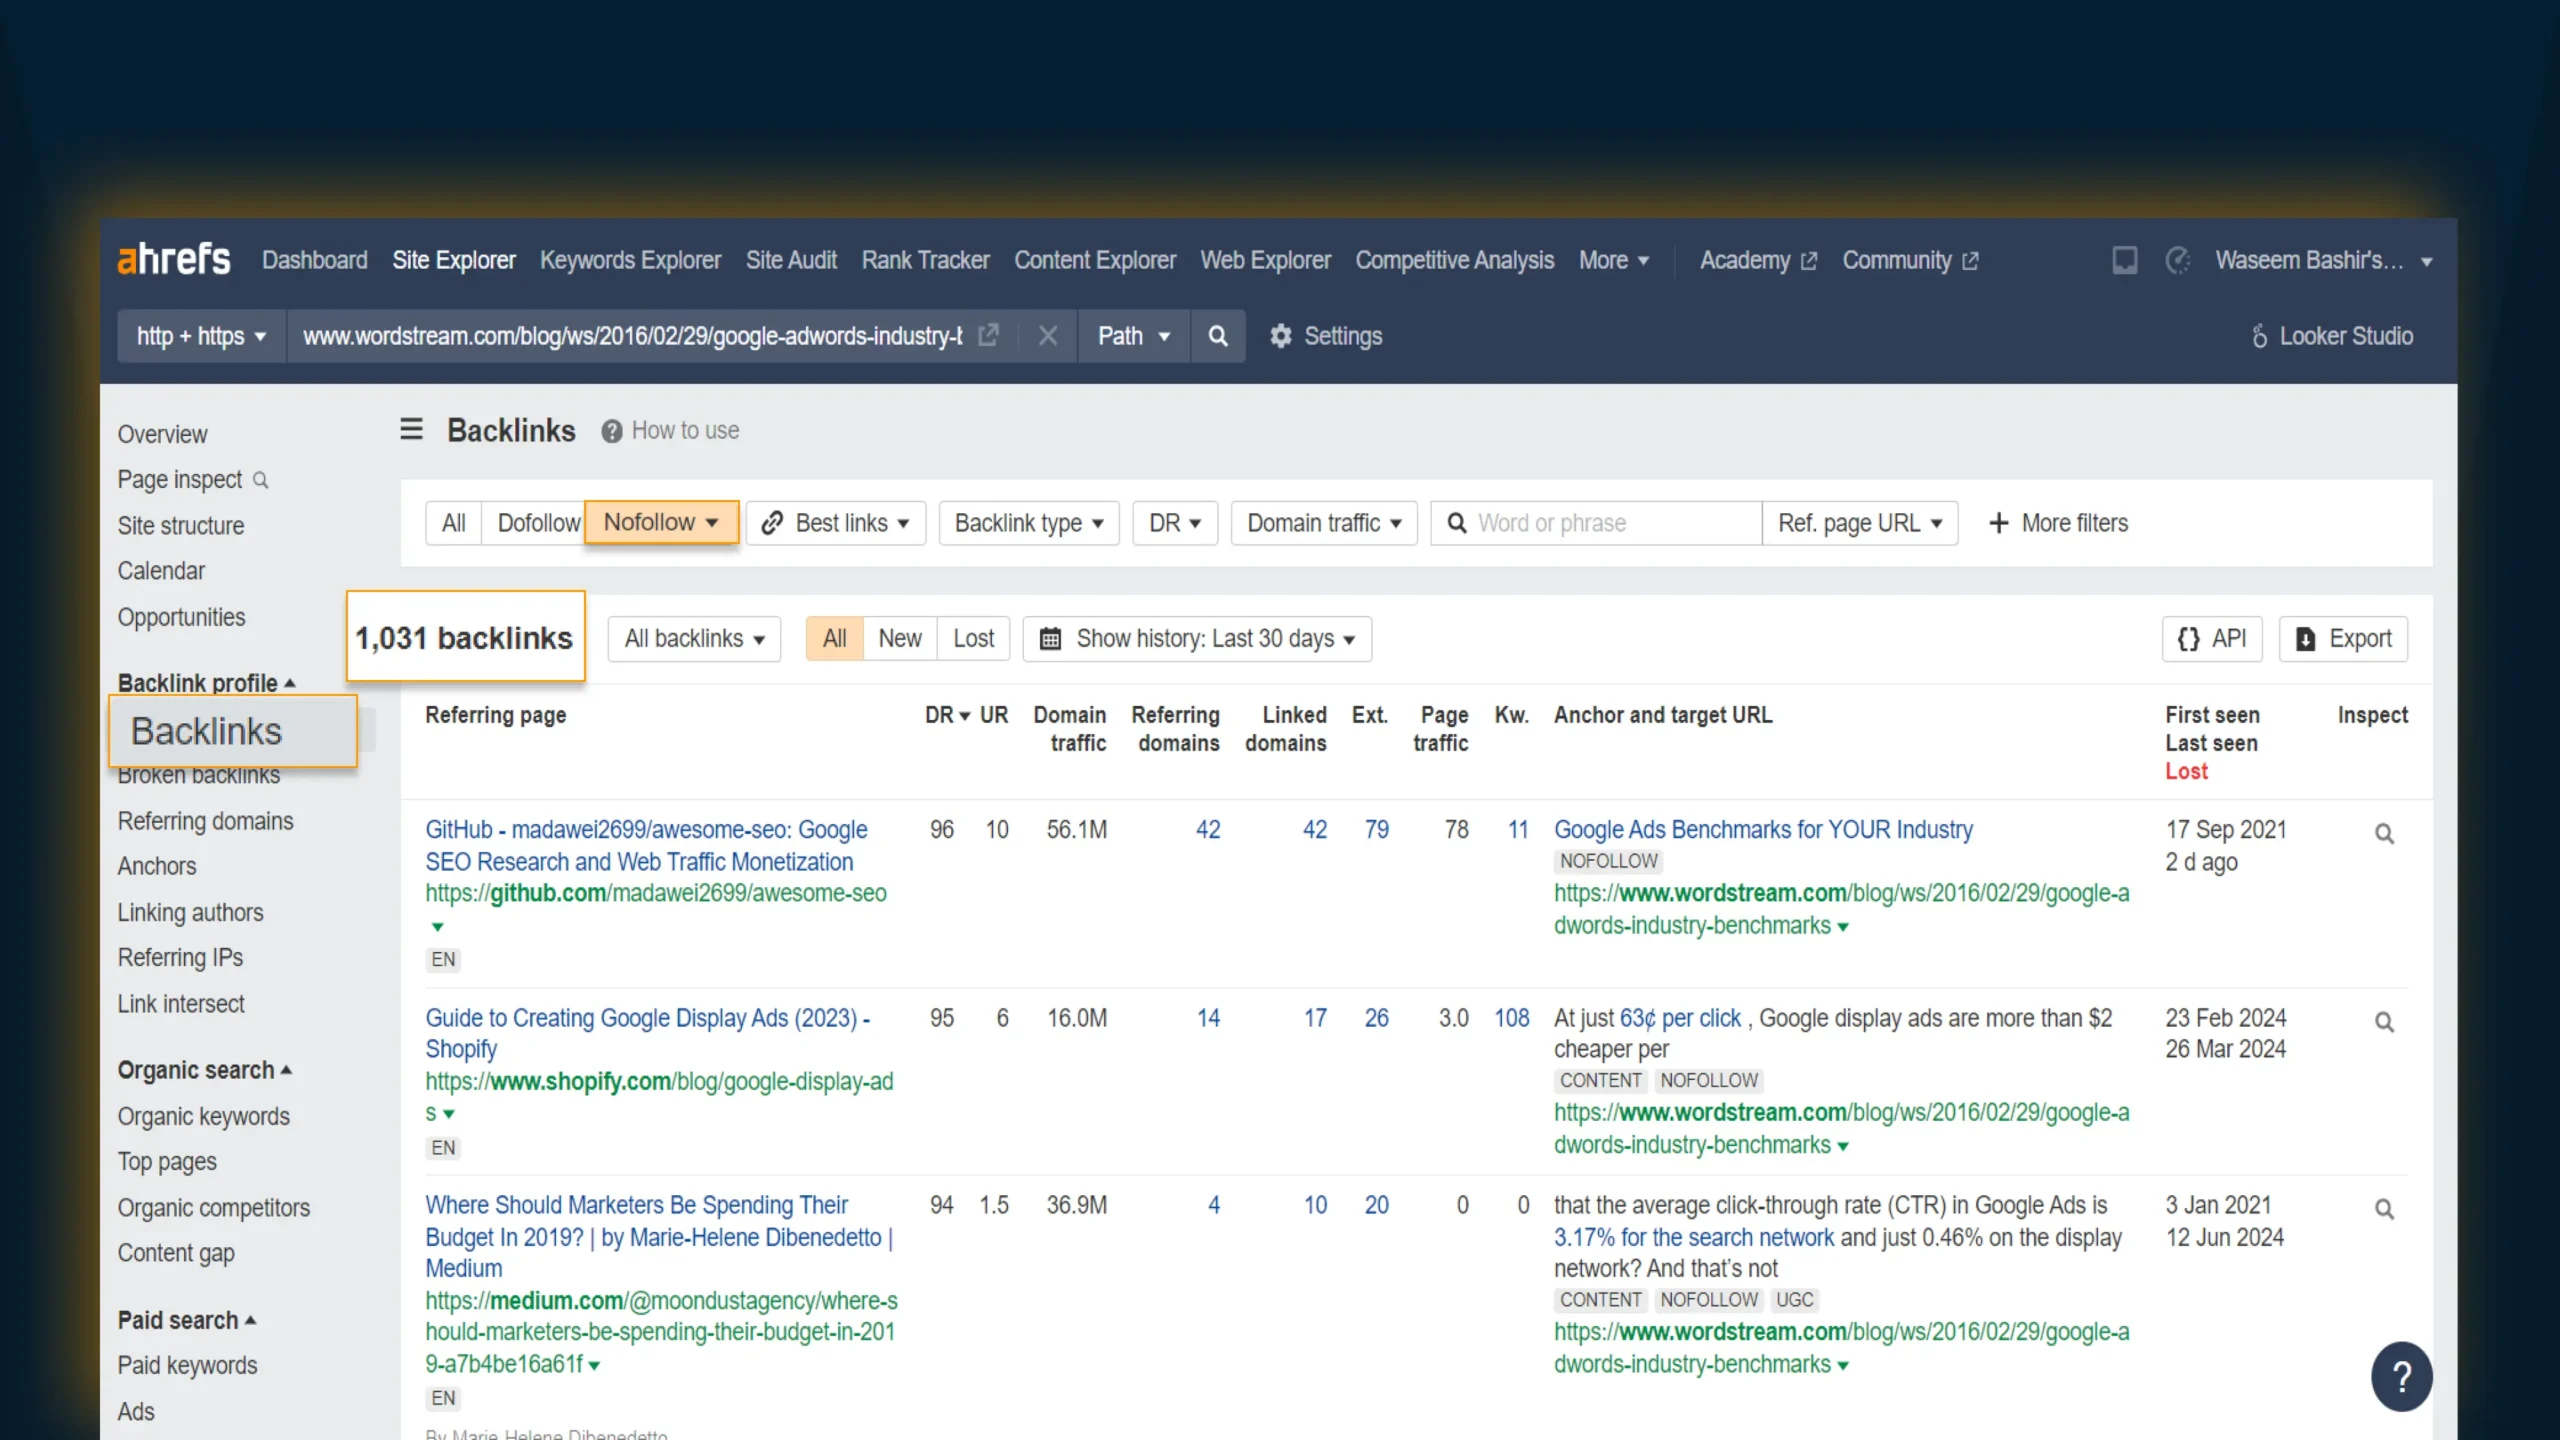Open the API panel

2212,638
